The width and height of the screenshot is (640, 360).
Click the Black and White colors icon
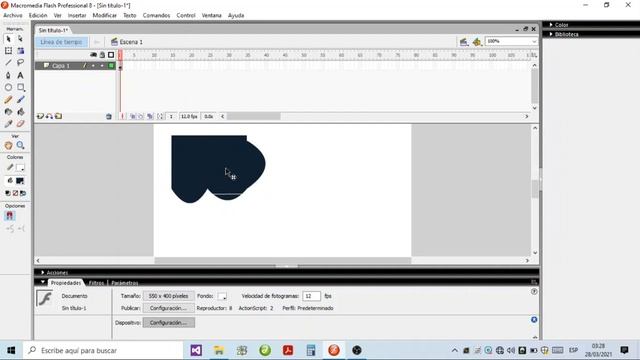tap(8, 193)
